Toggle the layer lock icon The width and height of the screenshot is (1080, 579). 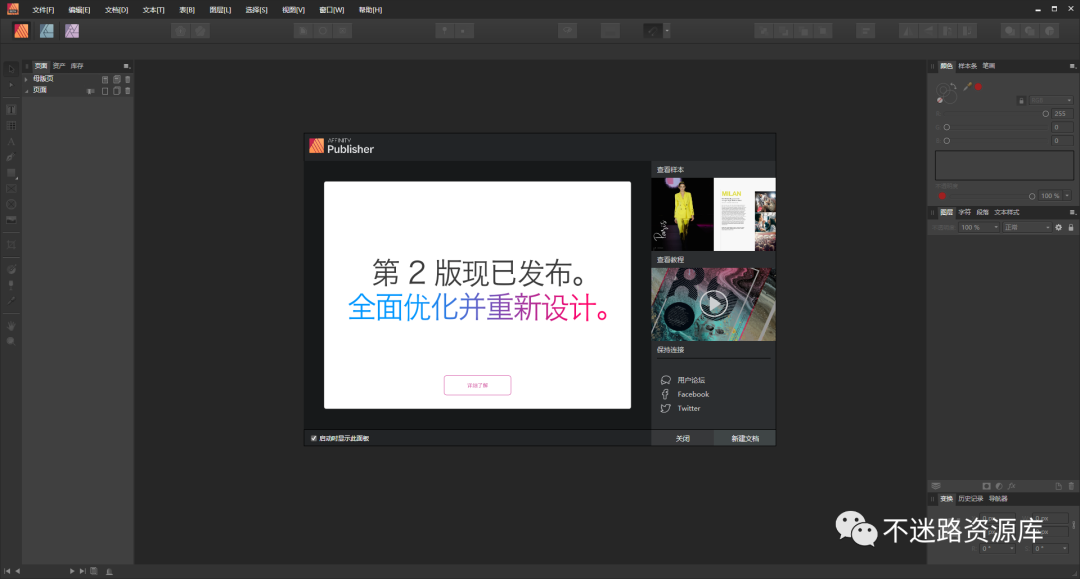(x=1071, y=227)
